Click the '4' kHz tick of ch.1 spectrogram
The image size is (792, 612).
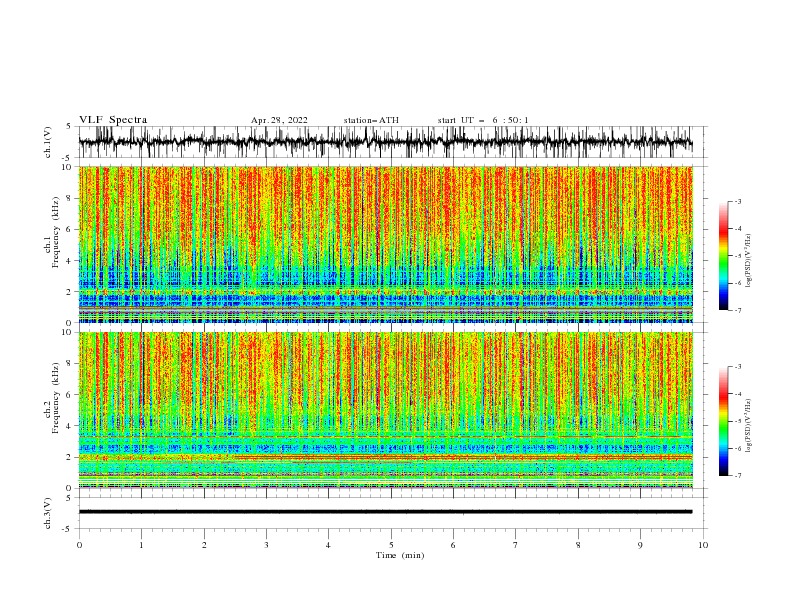pyautogui.click(x=70, y=261)
